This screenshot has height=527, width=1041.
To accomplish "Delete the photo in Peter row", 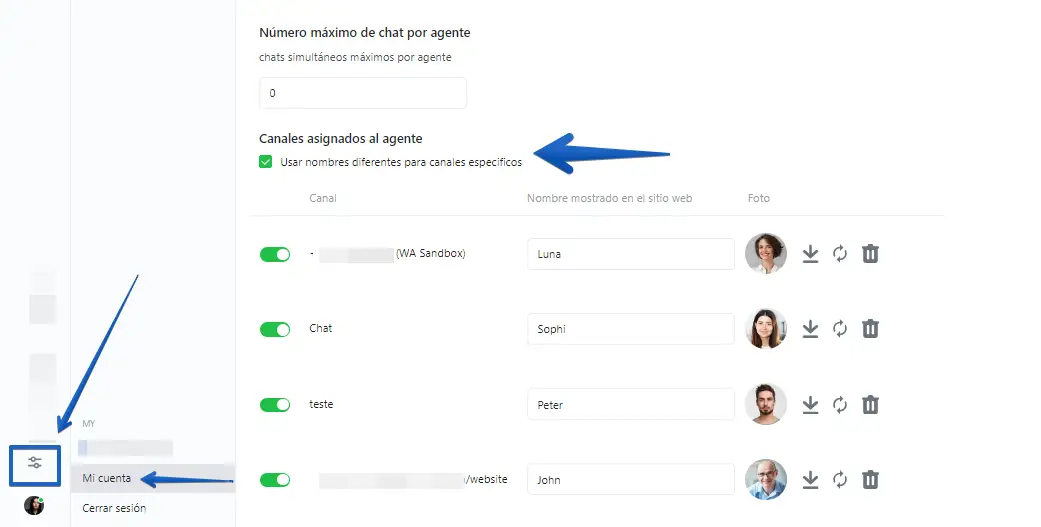I will click(x=870, y=404).
